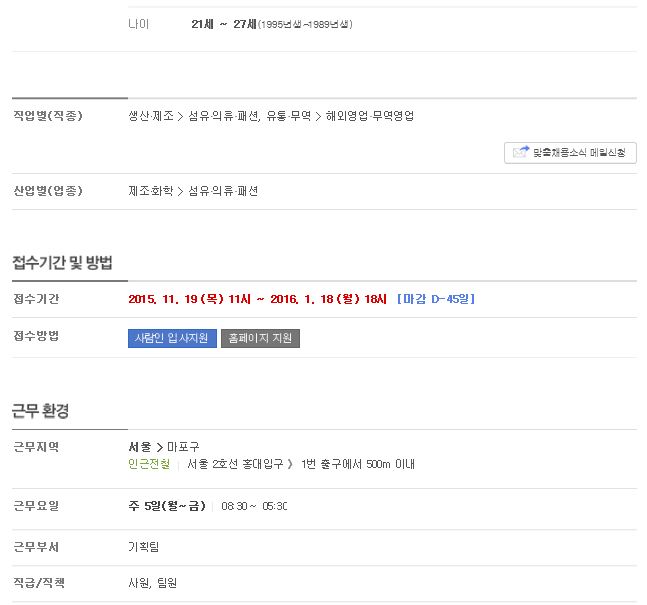Click the 마포구 district text

pyautogui.click(x=183, y=447)
